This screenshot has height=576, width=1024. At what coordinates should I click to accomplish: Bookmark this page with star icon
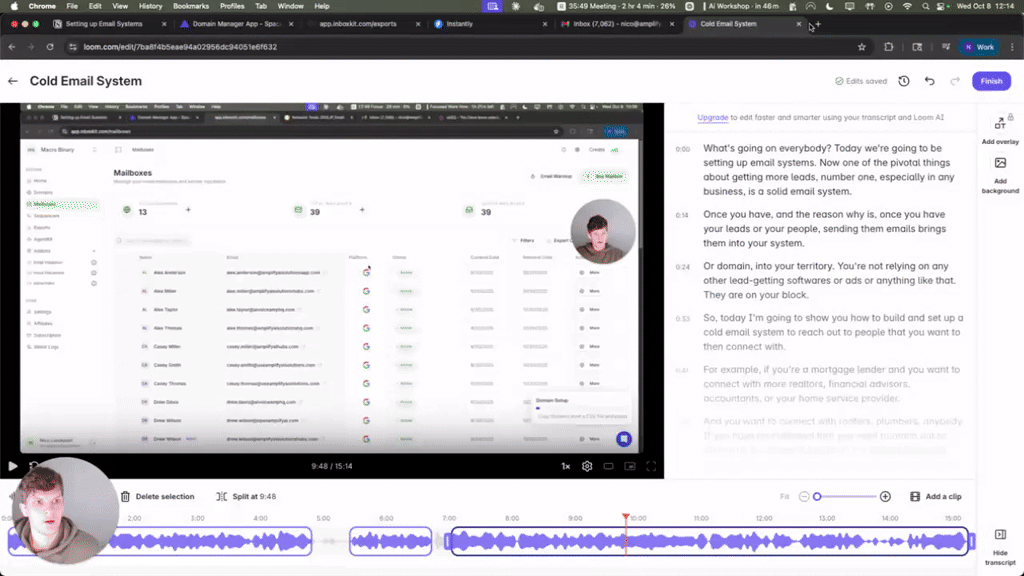click(861, 47)
